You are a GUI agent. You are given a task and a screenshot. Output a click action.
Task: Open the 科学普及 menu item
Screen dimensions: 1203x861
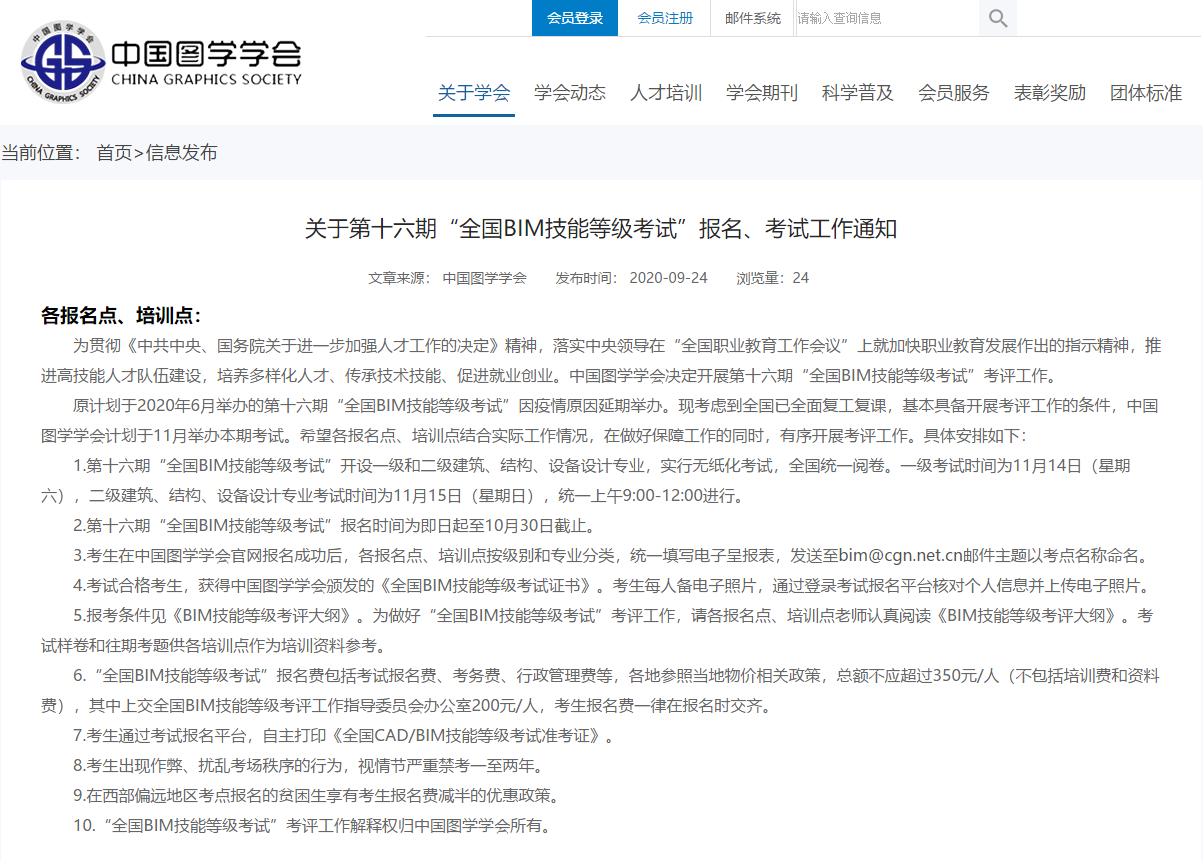click(x=858, y=93)
